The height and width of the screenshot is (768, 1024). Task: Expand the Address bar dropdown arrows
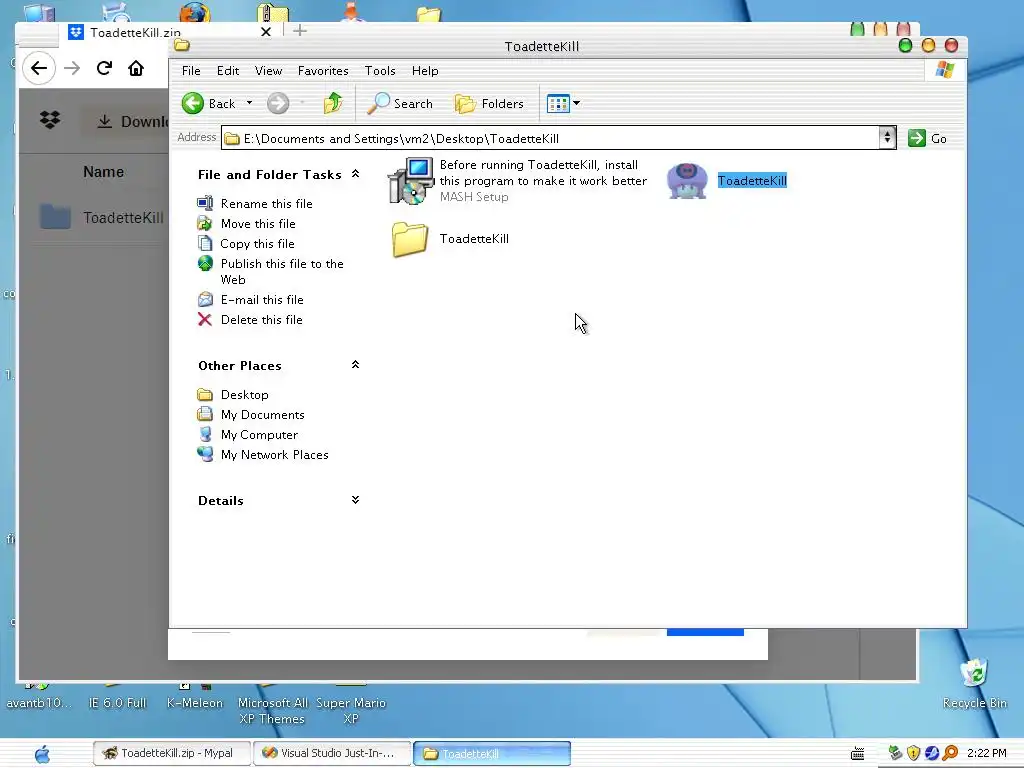[x=887, y=138]
